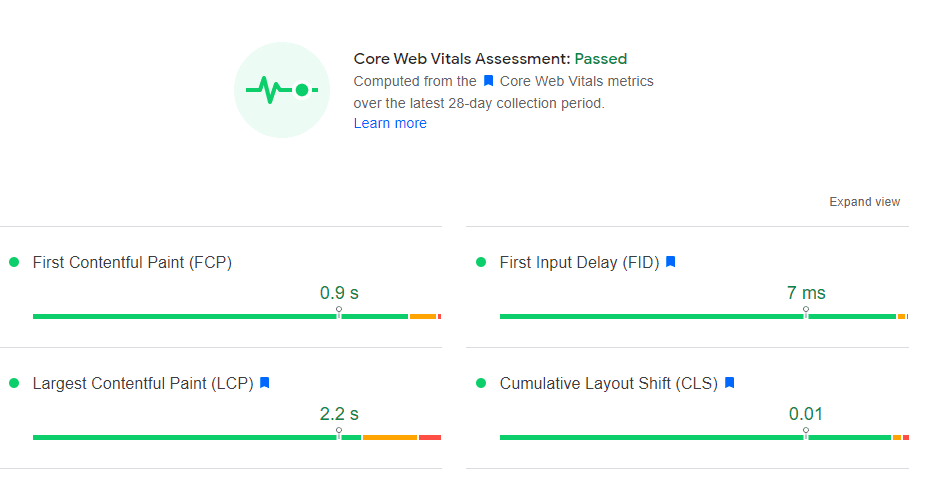
Task: Click the CLS 0.01 distribution marker
Action: coord(806,432)
